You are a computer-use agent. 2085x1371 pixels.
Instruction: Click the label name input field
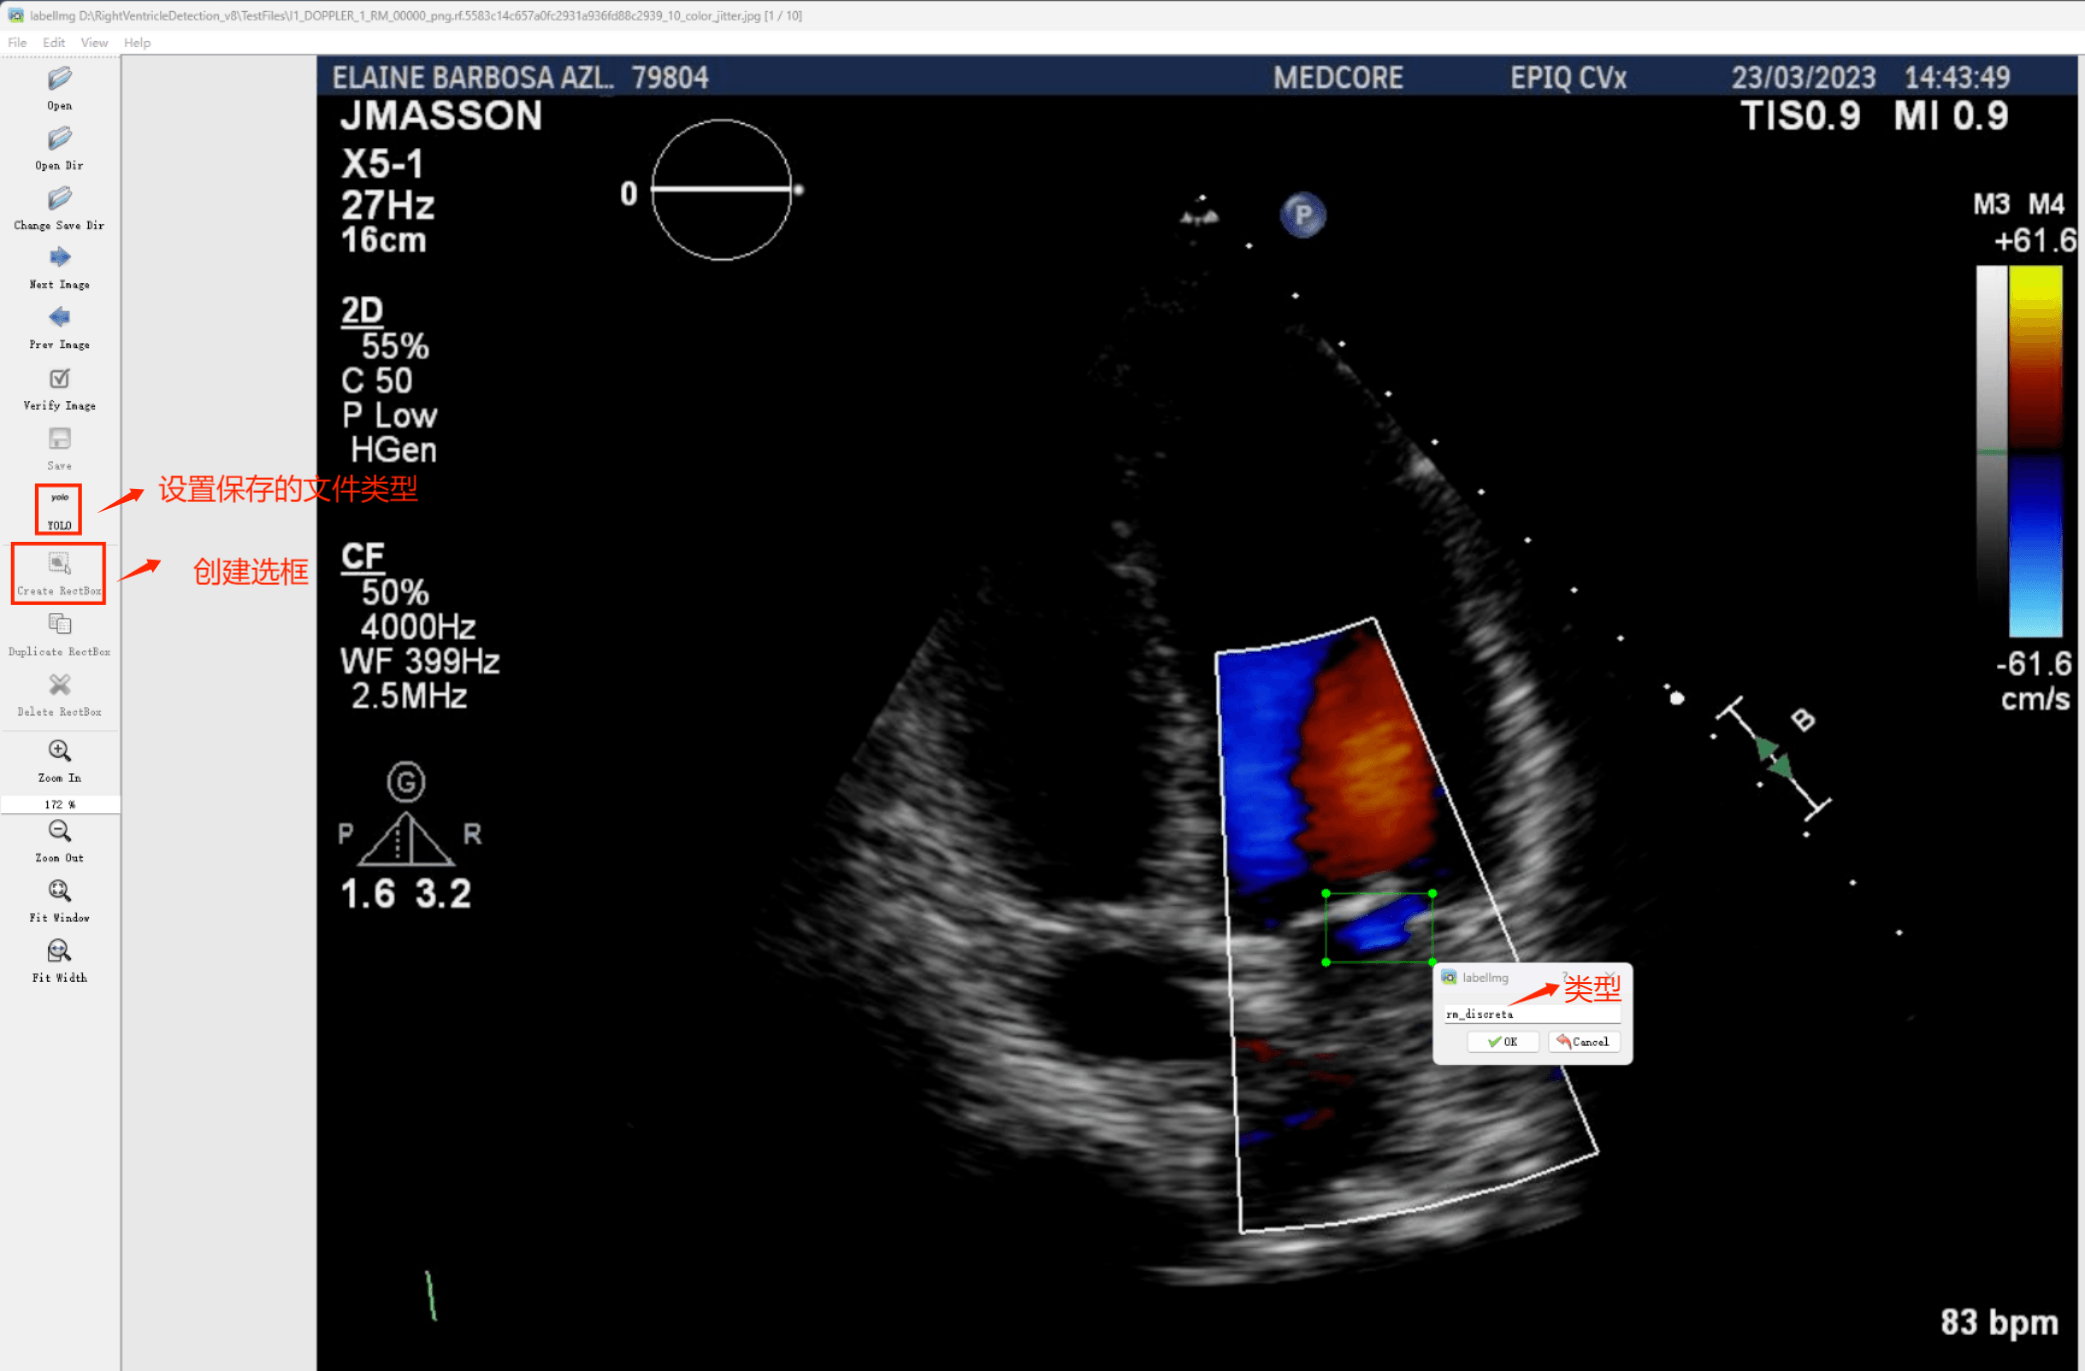(1530, 1014)
